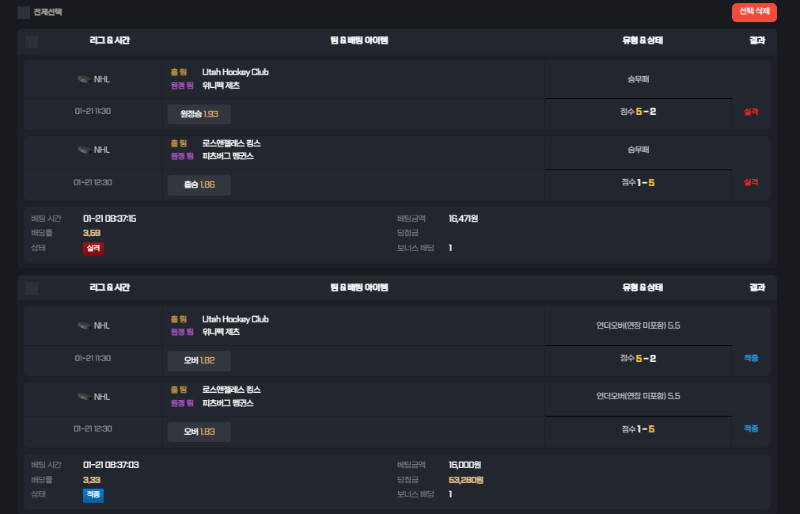Tick the first bet slip's header checkbox
Viewport: 800px width, 514px height.
[x=32, y=41]
